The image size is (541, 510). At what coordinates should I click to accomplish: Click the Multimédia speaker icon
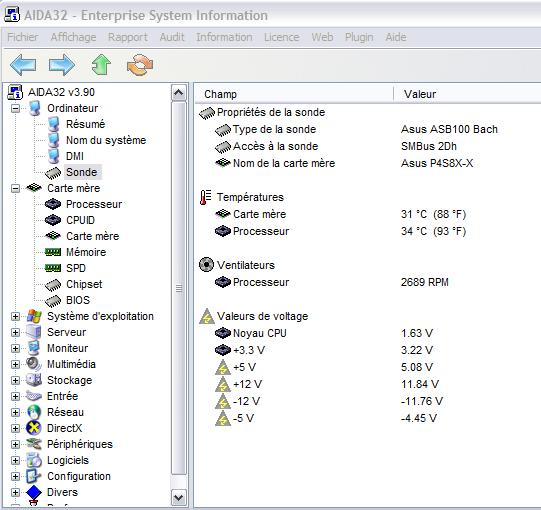pyautogui.click(x=34, y=364)
